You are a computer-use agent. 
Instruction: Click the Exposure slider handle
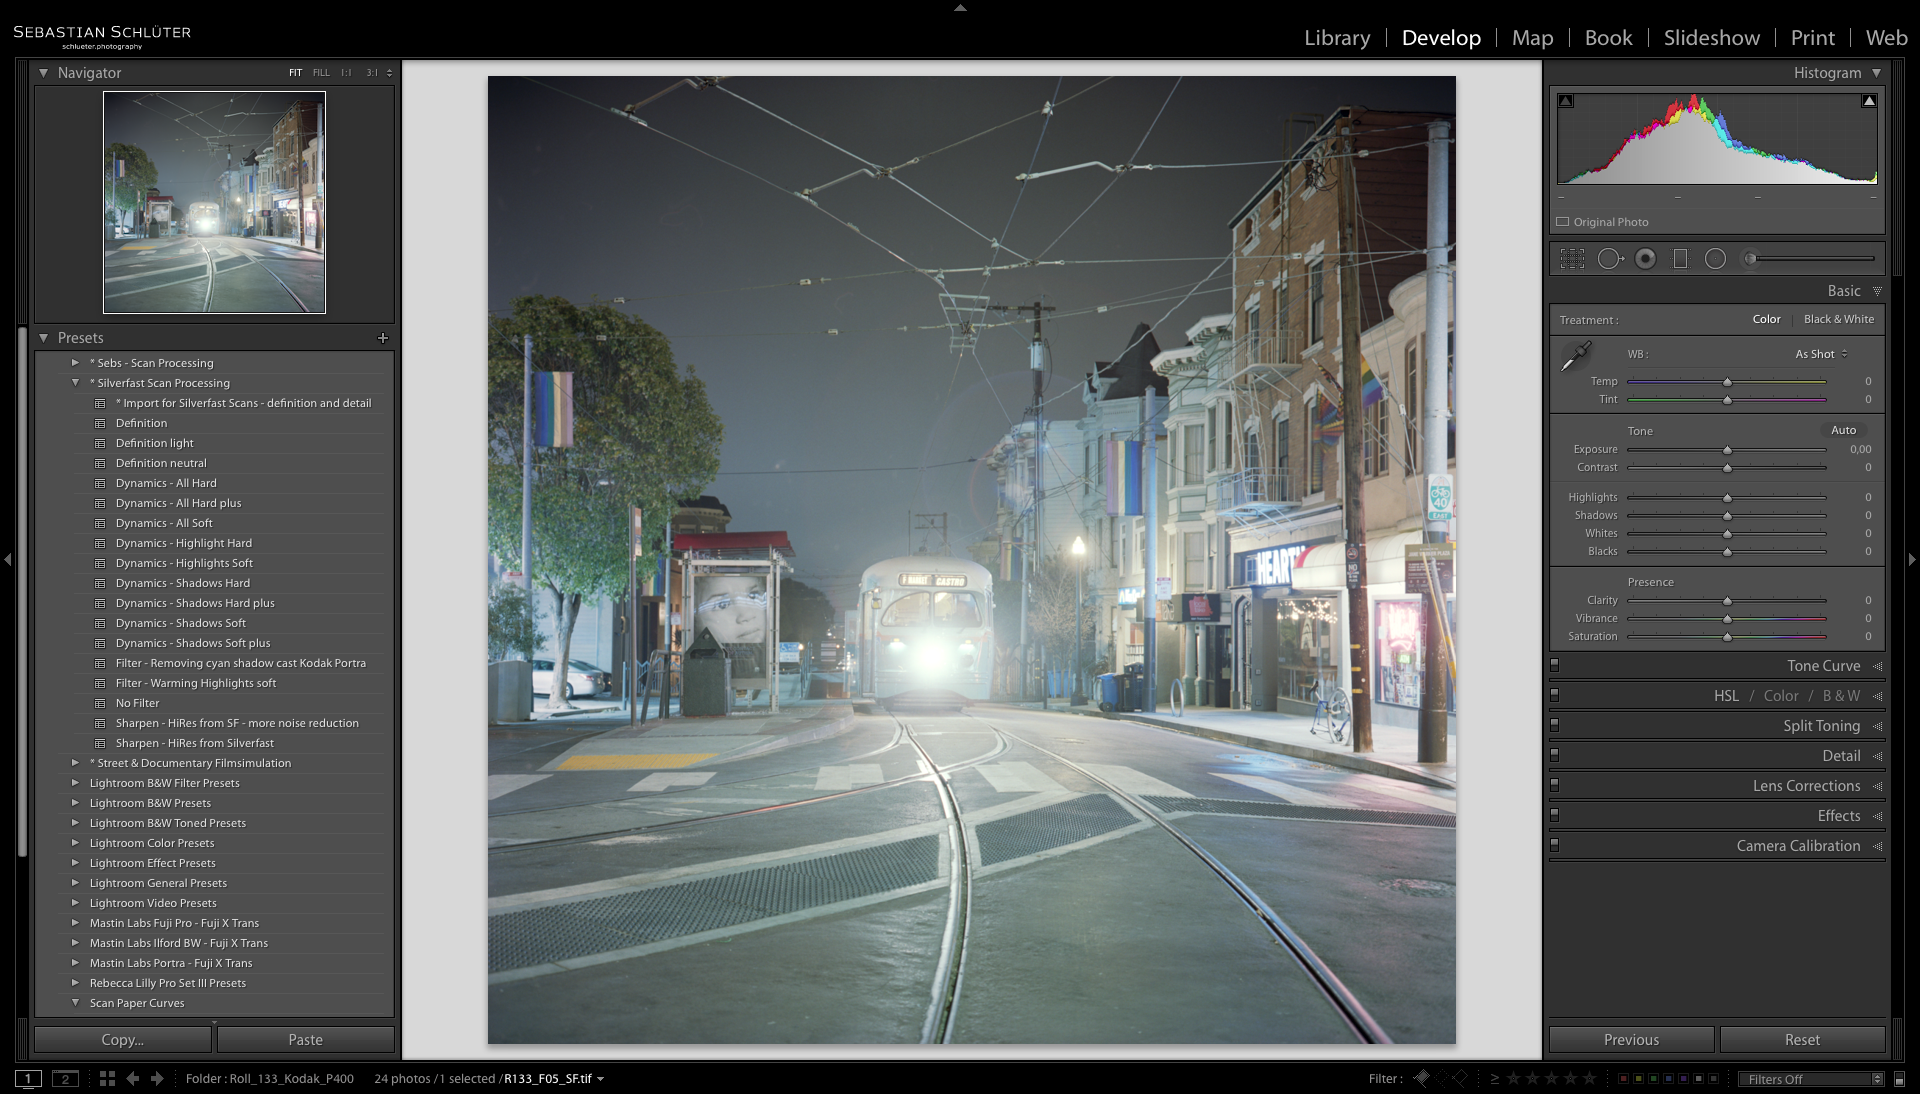[1727, 450]
